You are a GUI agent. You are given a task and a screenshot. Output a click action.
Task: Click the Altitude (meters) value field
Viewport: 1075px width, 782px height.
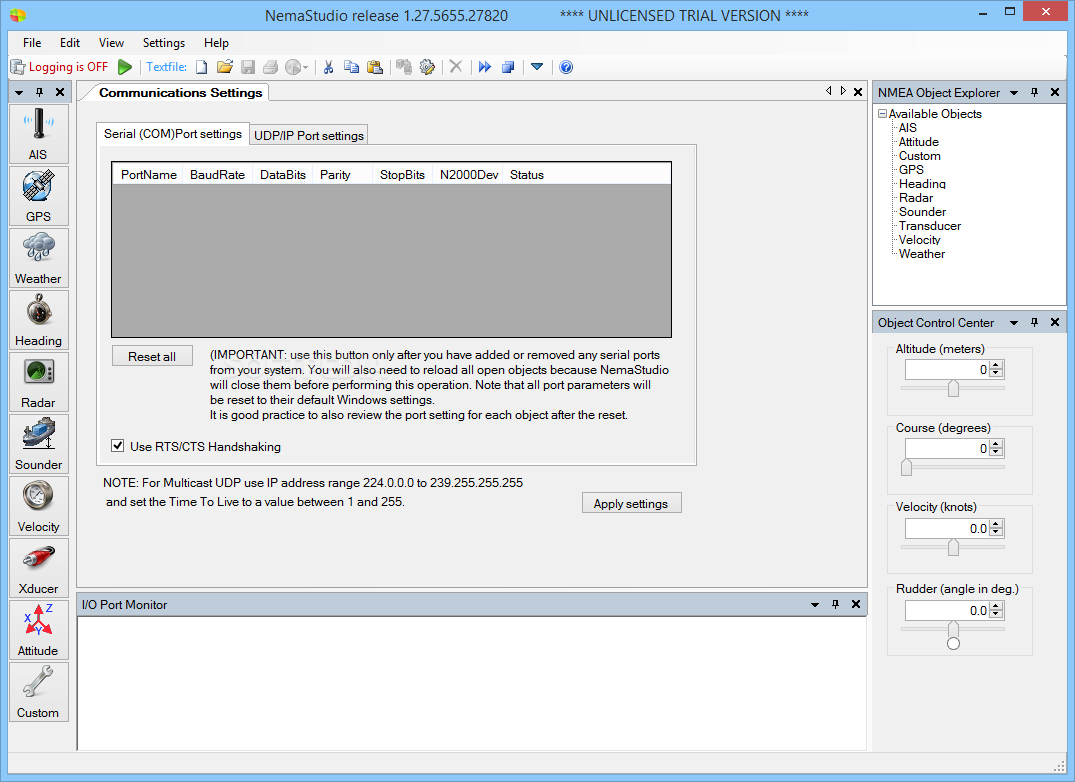point(947,369)
